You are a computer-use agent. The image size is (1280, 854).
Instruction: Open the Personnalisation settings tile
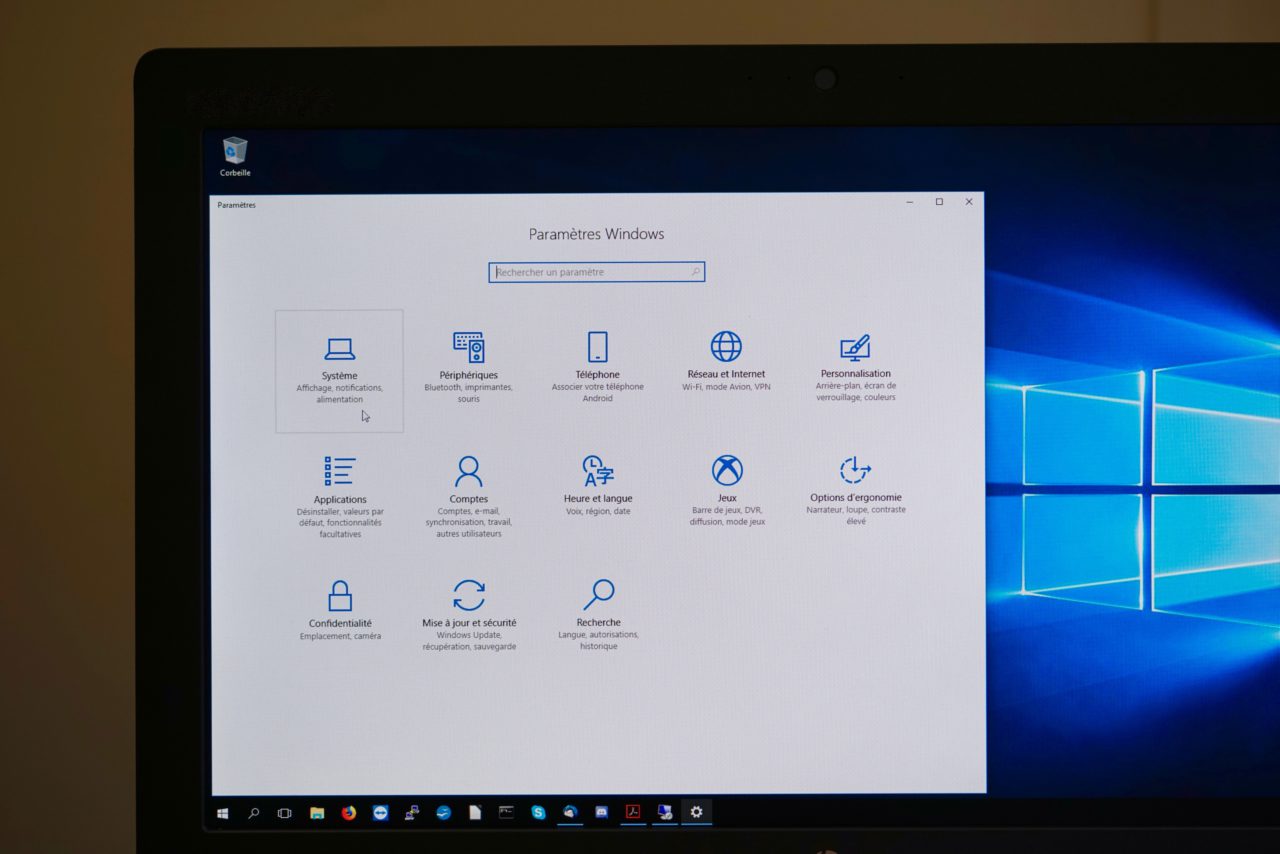pyautogui.click(x=855, y=367)
